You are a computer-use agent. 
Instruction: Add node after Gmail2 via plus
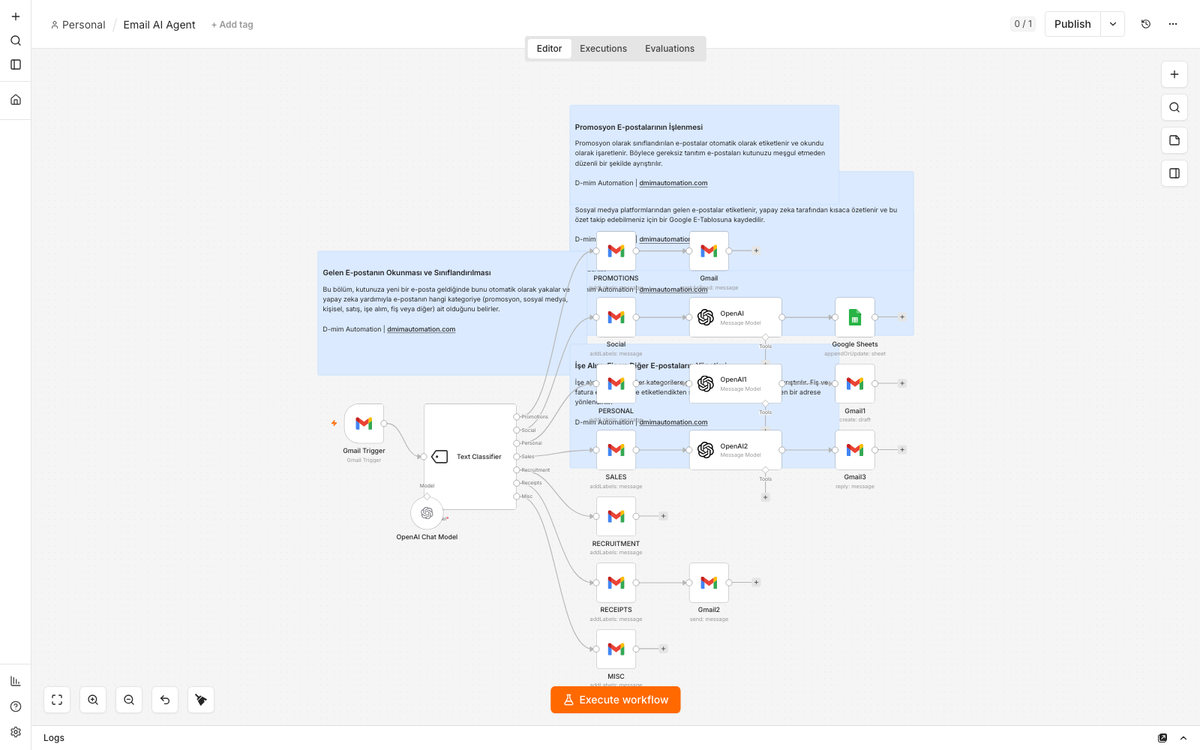(756, 582)
